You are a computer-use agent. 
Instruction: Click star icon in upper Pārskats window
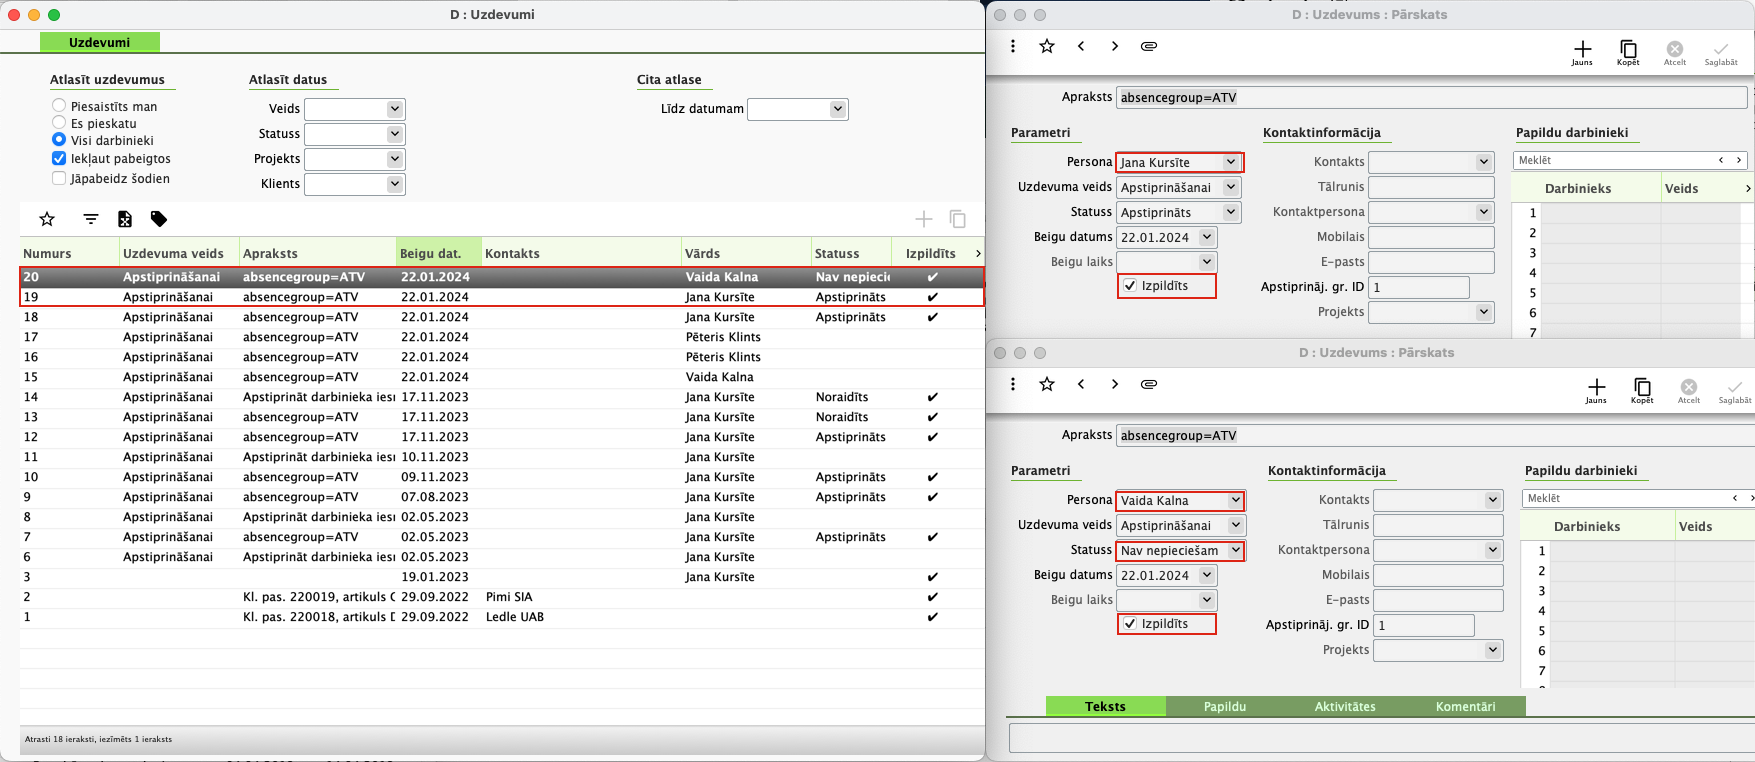pyautogui.click(x=1047, y=46)
